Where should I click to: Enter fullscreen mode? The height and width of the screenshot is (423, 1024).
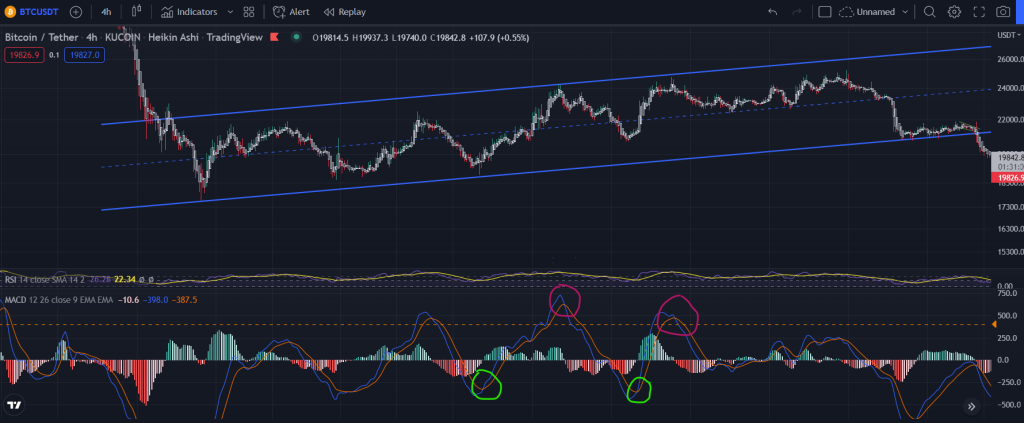pos(979,12)
